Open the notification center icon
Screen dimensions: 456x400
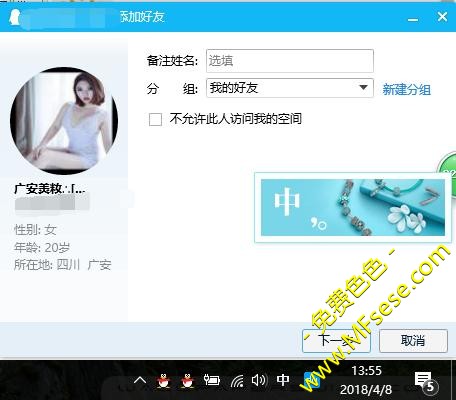pyautogui.click(x=425, y=382)
